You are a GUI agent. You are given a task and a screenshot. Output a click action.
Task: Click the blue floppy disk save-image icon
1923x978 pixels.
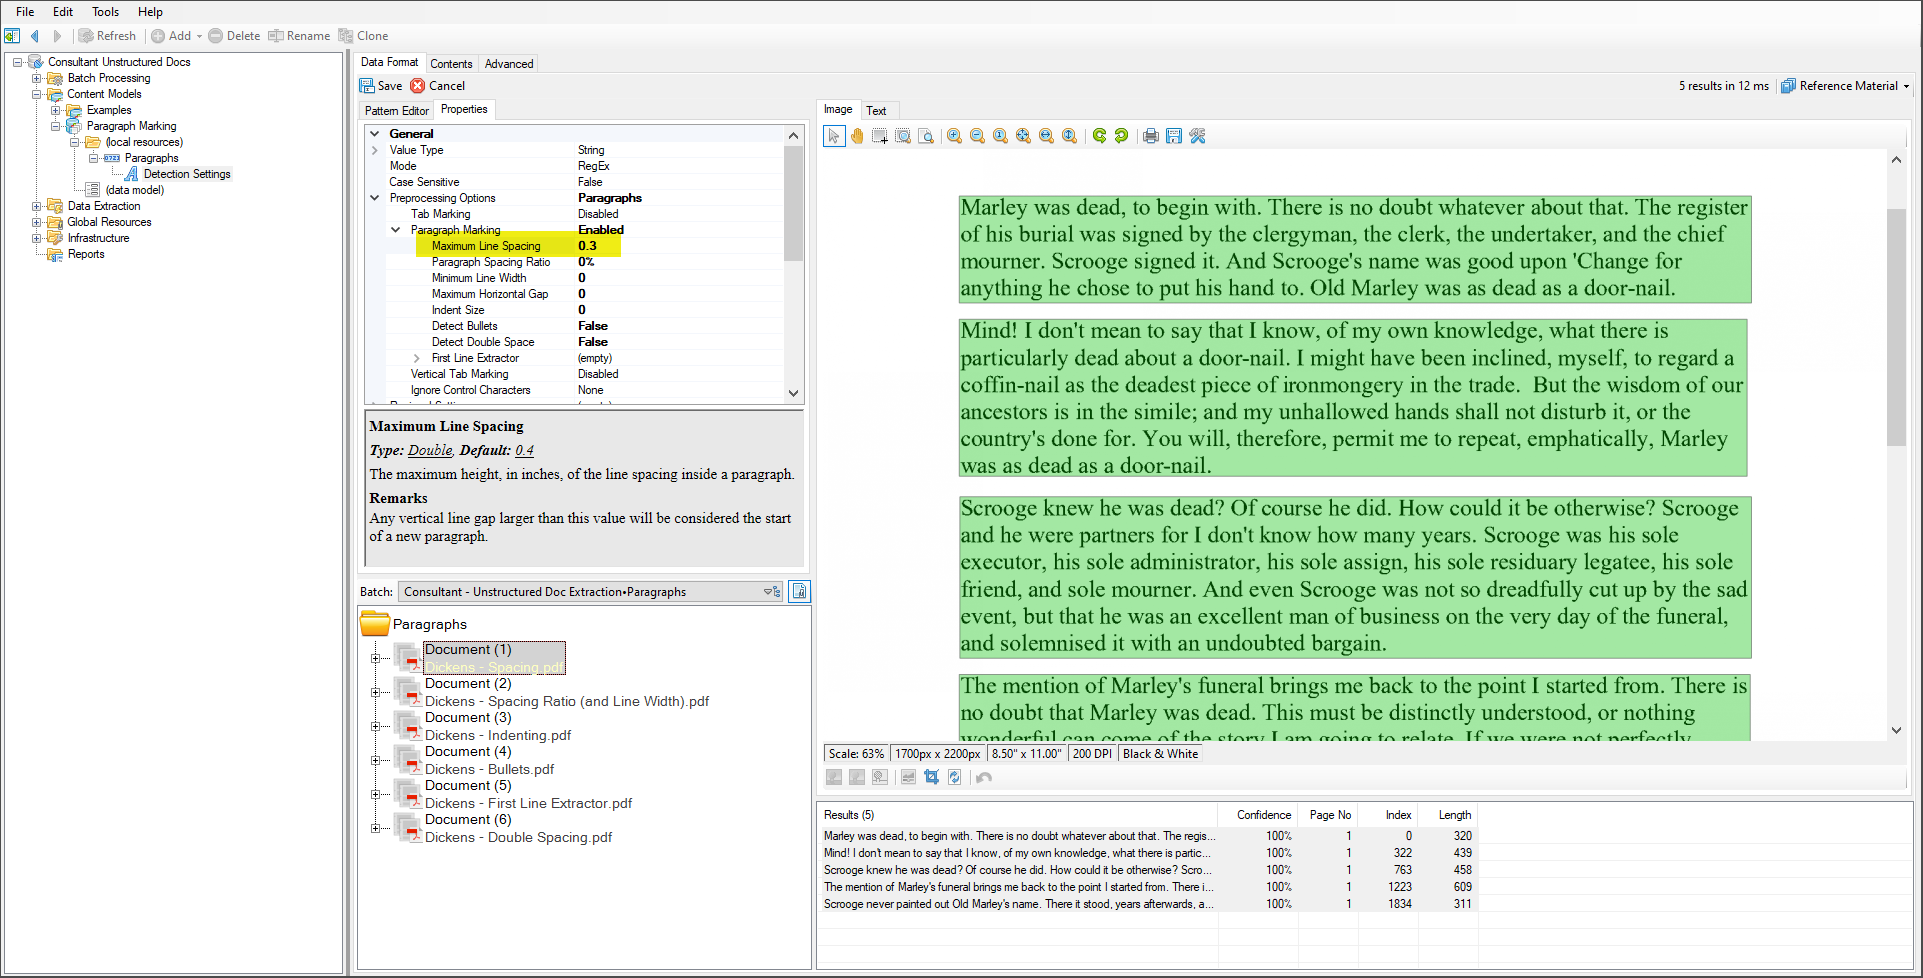point(1174,136)
